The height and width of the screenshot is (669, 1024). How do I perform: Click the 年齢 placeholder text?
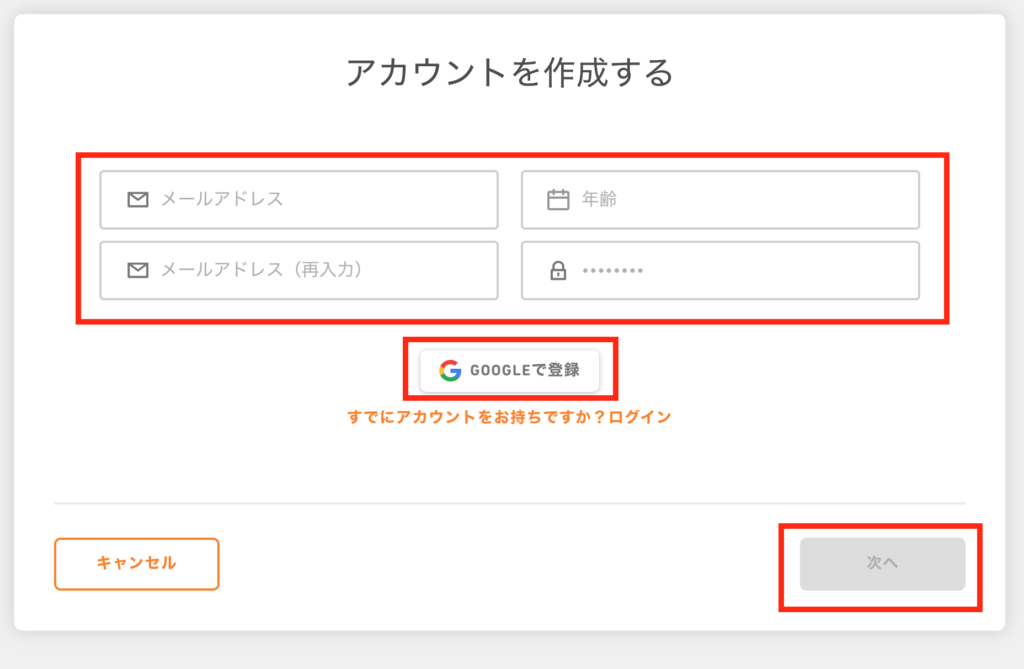point(600,199)
